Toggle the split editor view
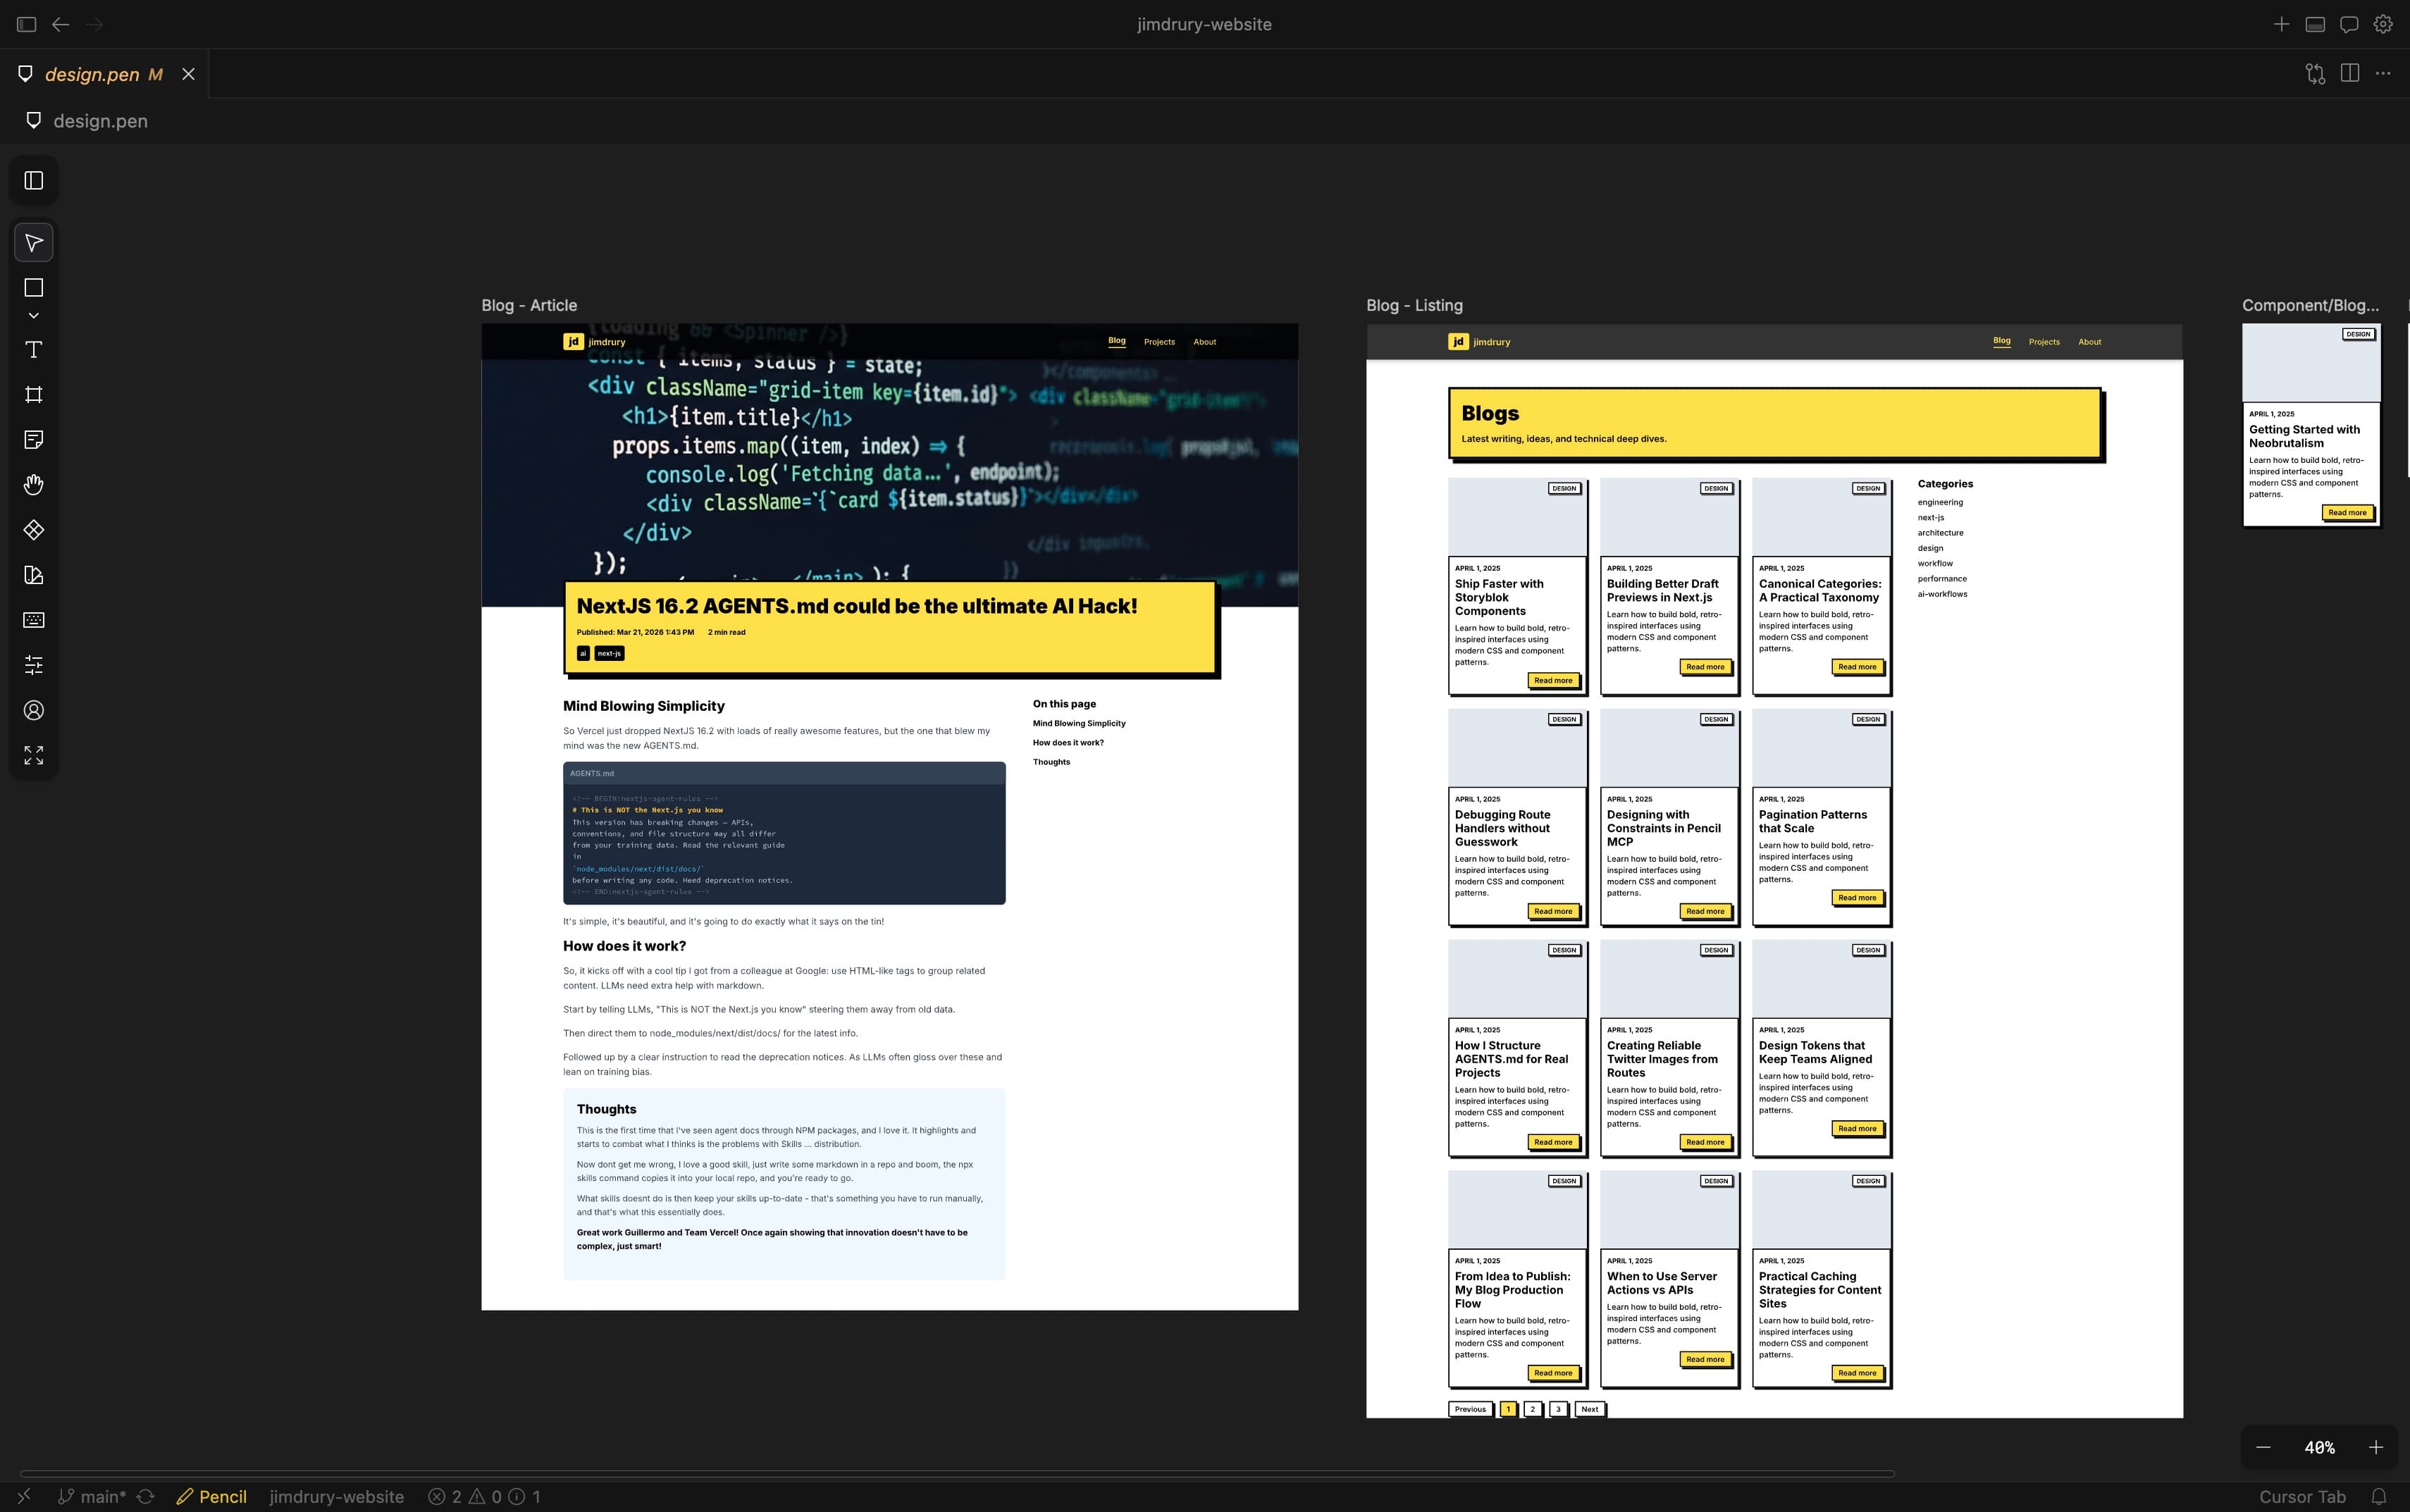Viewport: 2410px width, 1512px height. 2347,73
